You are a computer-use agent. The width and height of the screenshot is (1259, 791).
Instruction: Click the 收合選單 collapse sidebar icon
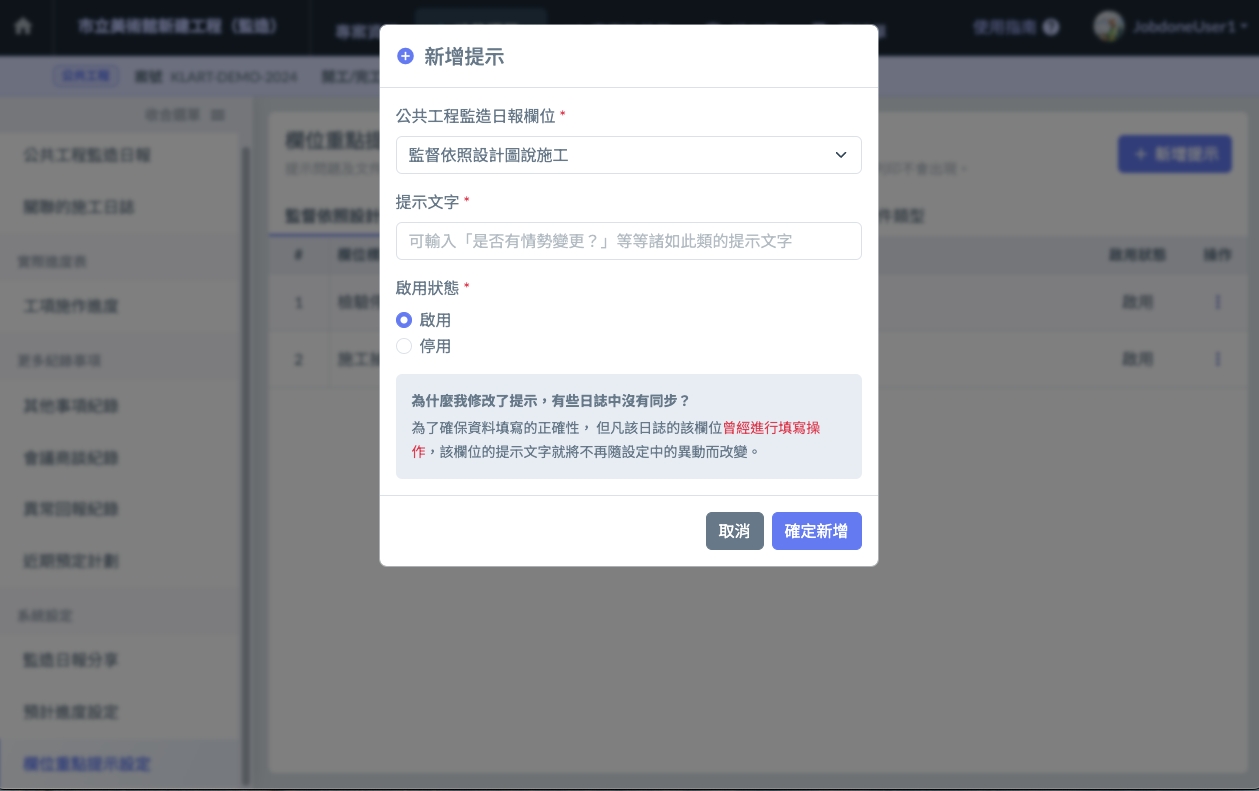click(218, 116)
